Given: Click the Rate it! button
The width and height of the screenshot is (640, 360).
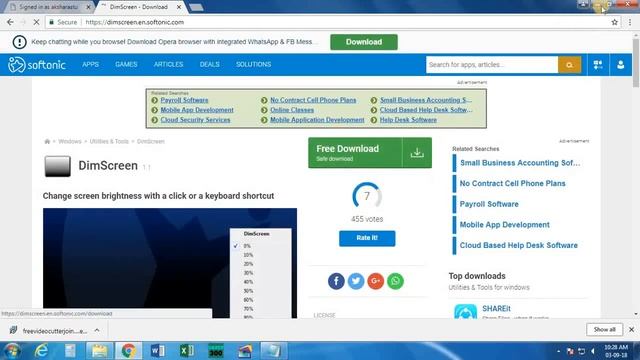Looking at the screenshot, I should tap(367, 238).
